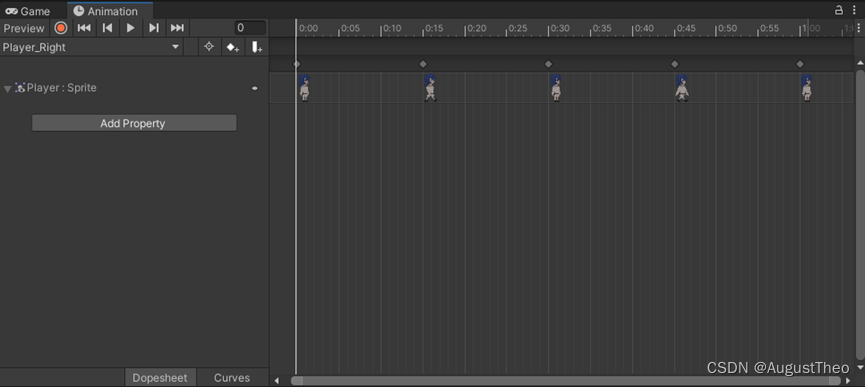Click the Add Property button
Image resolution: width=865 pixels, height=387 pixels.
(134, 123)
